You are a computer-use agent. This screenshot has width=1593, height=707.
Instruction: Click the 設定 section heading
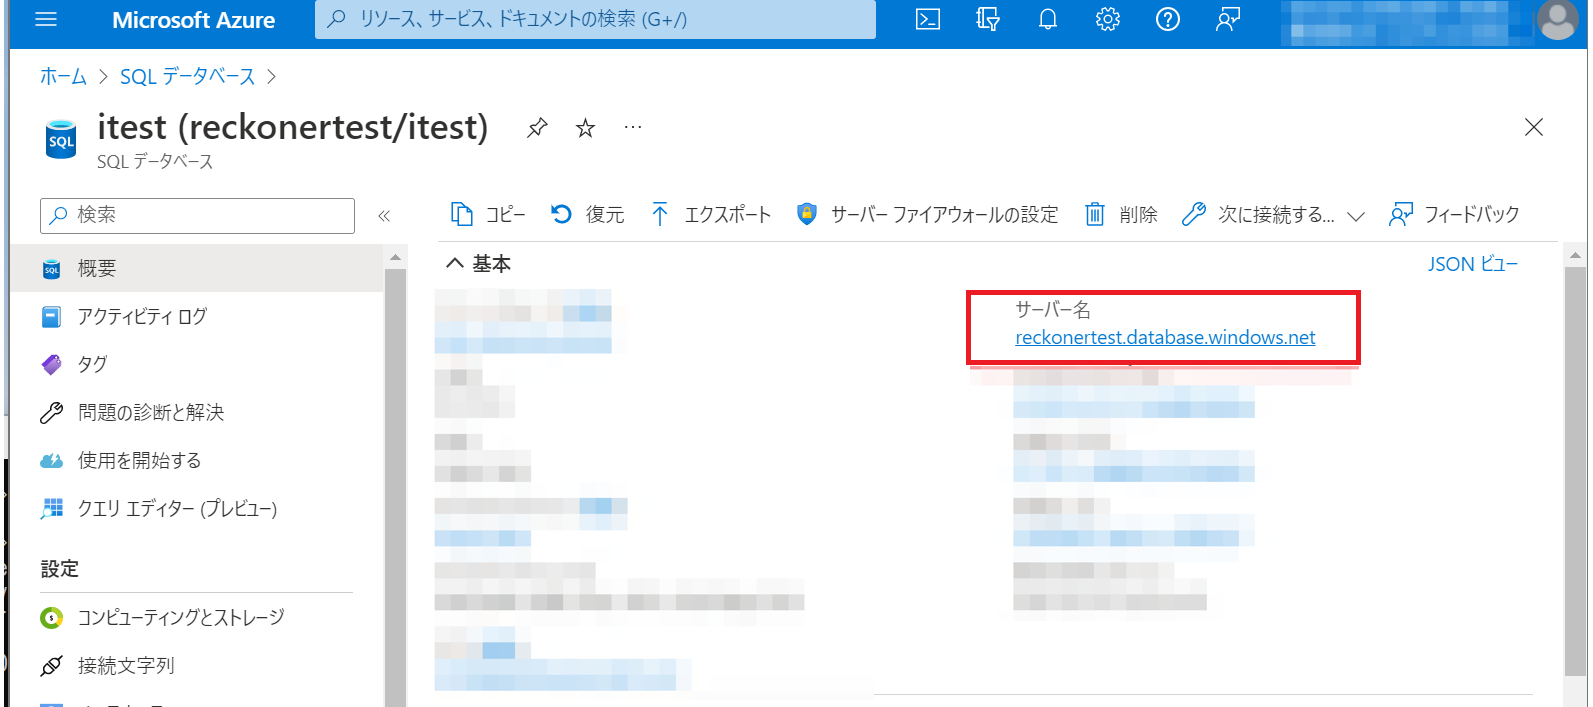59,569
